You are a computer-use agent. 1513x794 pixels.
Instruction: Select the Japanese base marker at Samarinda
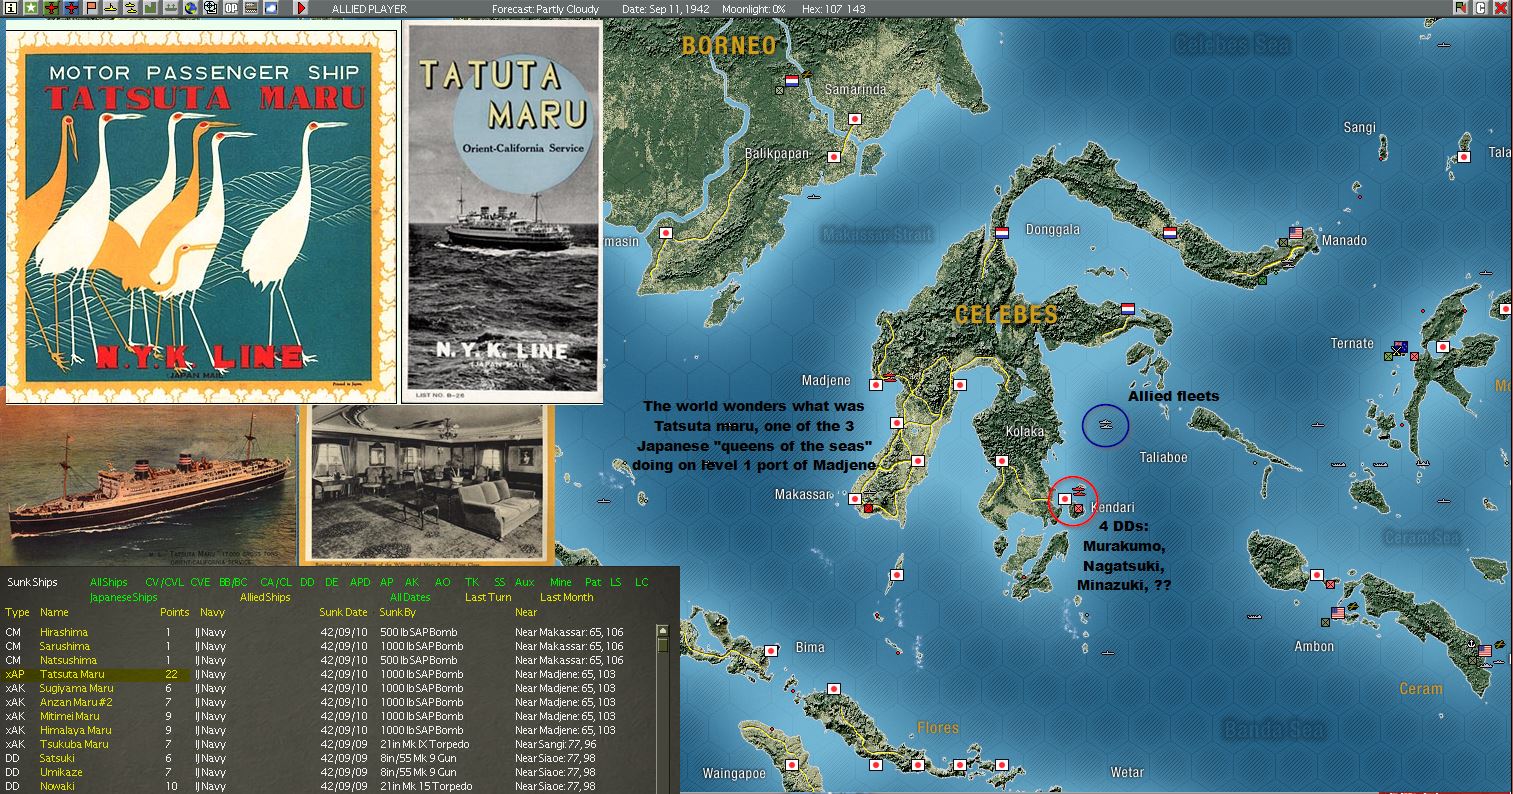(855, 119)
